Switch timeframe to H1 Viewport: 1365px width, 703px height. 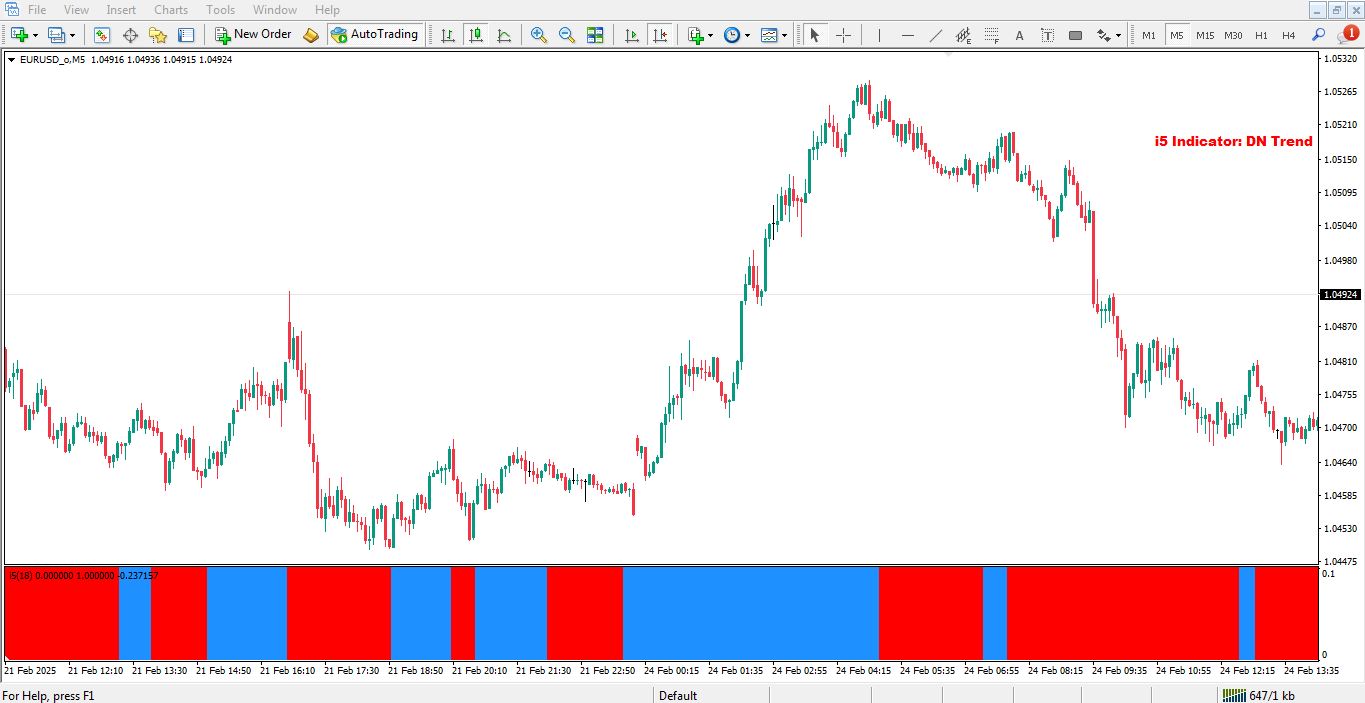click(1261, 35)
